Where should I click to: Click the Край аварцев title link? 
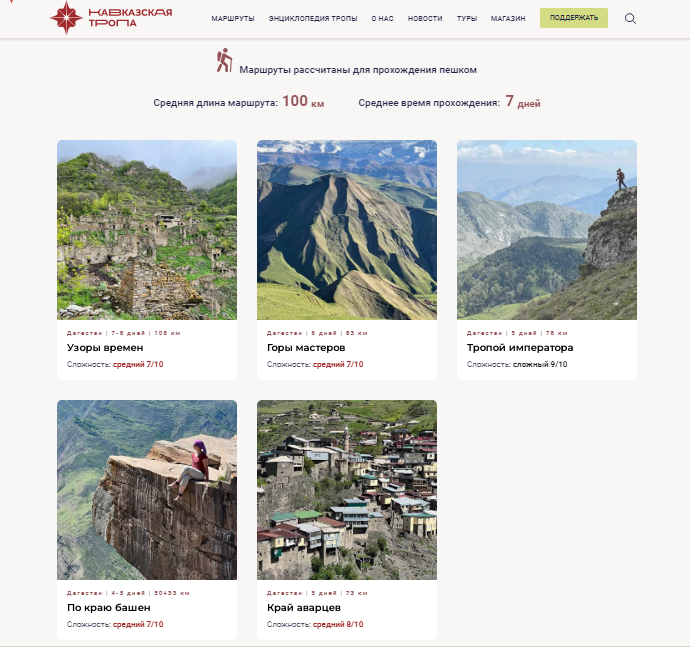[x=304, y=608]
